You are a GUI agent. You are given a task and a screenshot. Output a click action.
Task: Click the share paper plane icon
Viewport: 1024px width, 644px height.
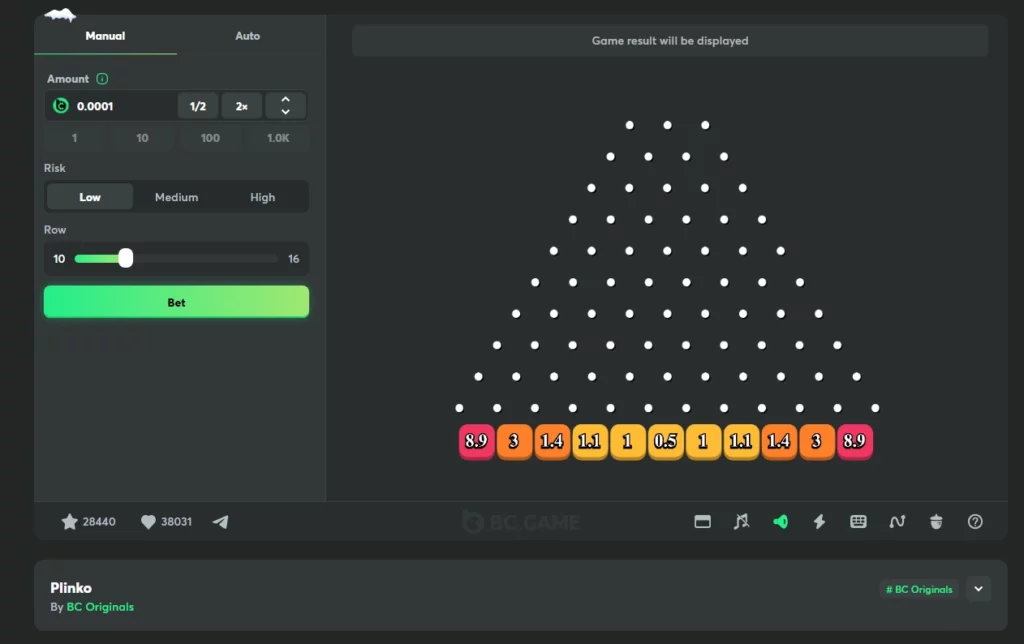tap(220, 522)
